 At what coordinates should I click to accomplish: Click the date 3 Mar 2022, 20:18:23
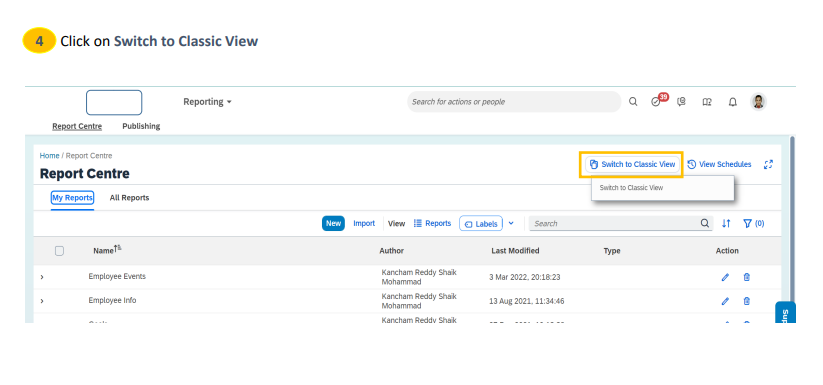click(x=524, y=277)
